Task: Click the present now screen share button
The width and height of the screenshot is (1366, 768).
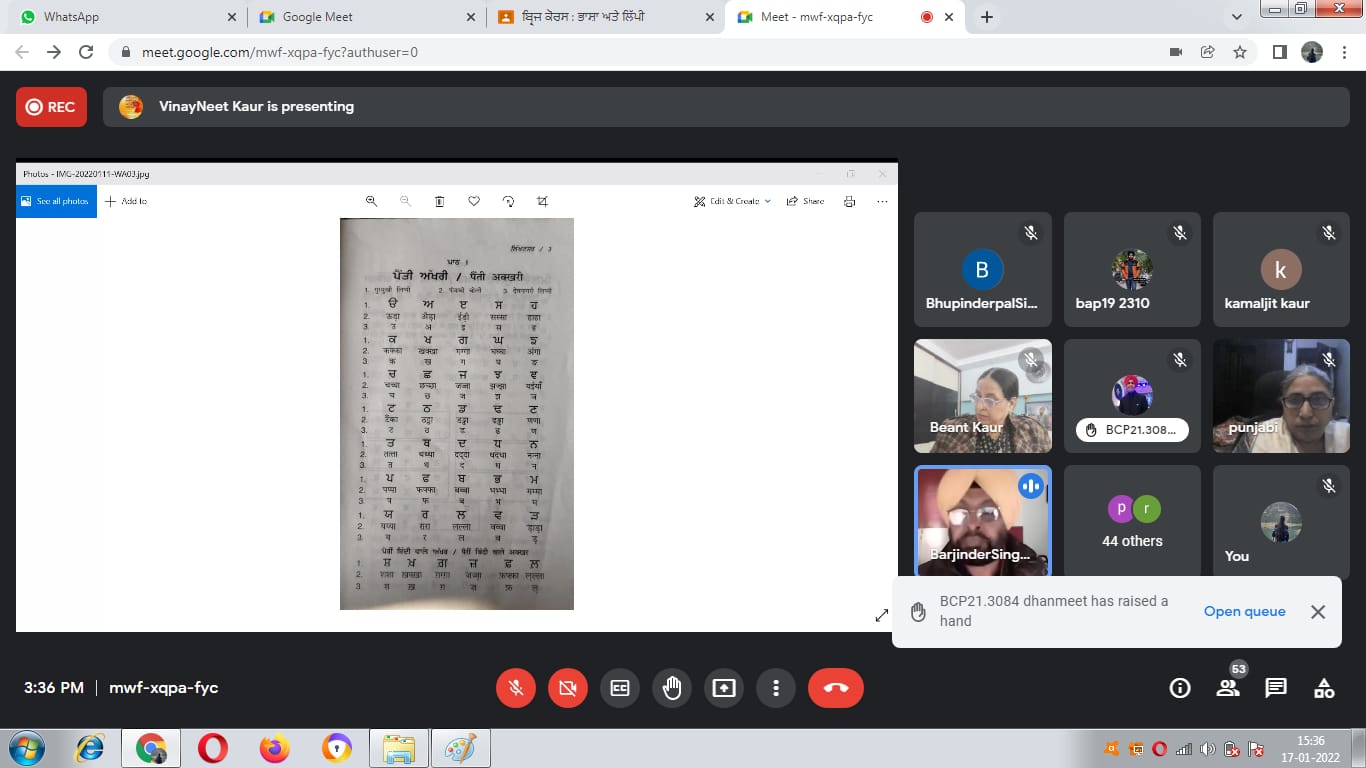Action: [723, 688]
